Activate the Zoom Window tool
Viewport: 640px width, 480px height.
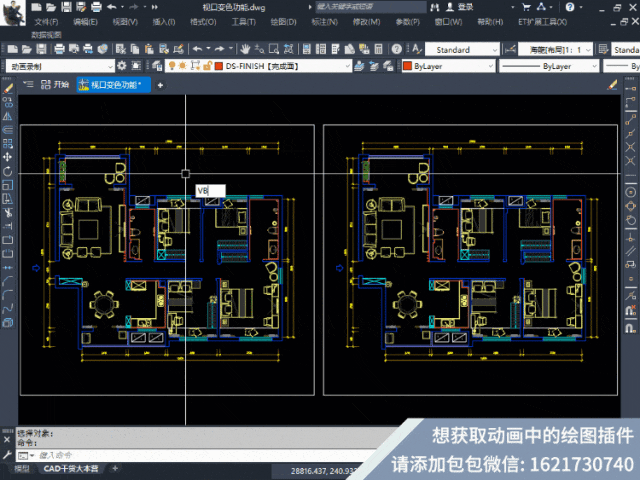274,49
